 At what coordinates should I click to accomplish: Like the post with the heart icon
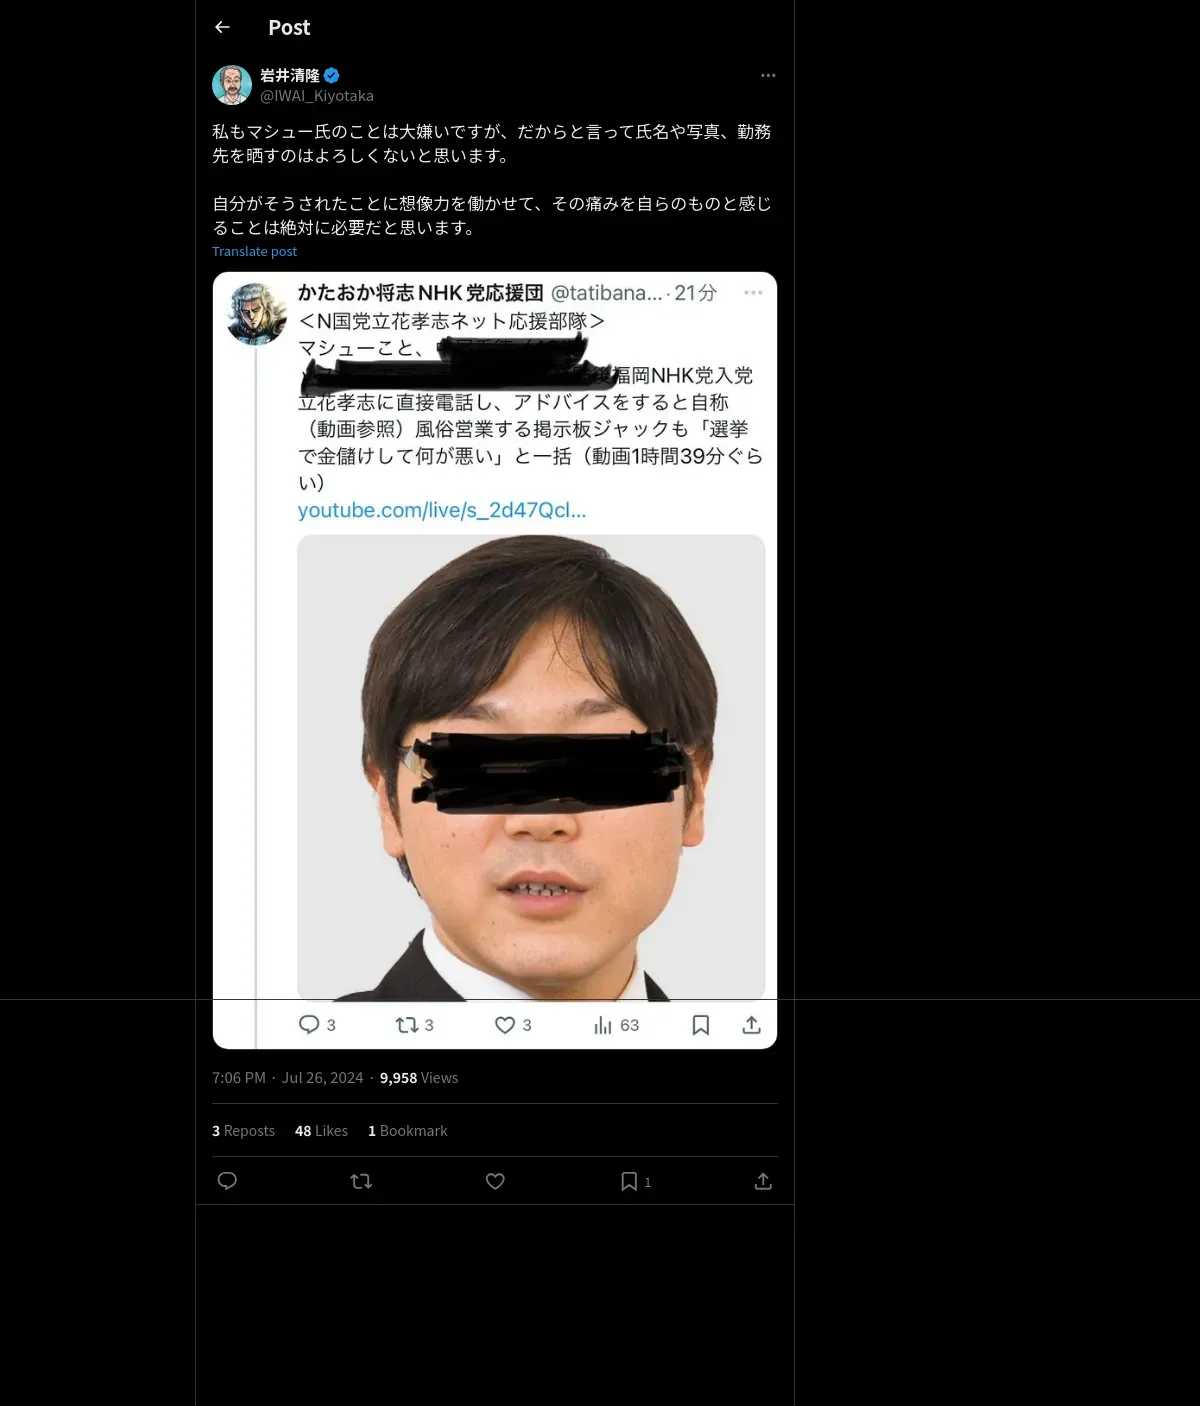495,1181
